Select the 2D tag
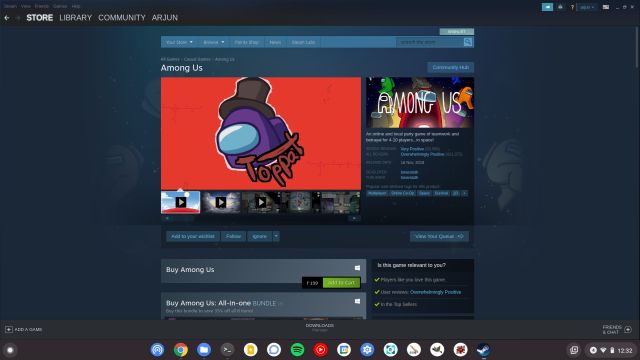Viewport: 640px width, 360px height. 456,193
